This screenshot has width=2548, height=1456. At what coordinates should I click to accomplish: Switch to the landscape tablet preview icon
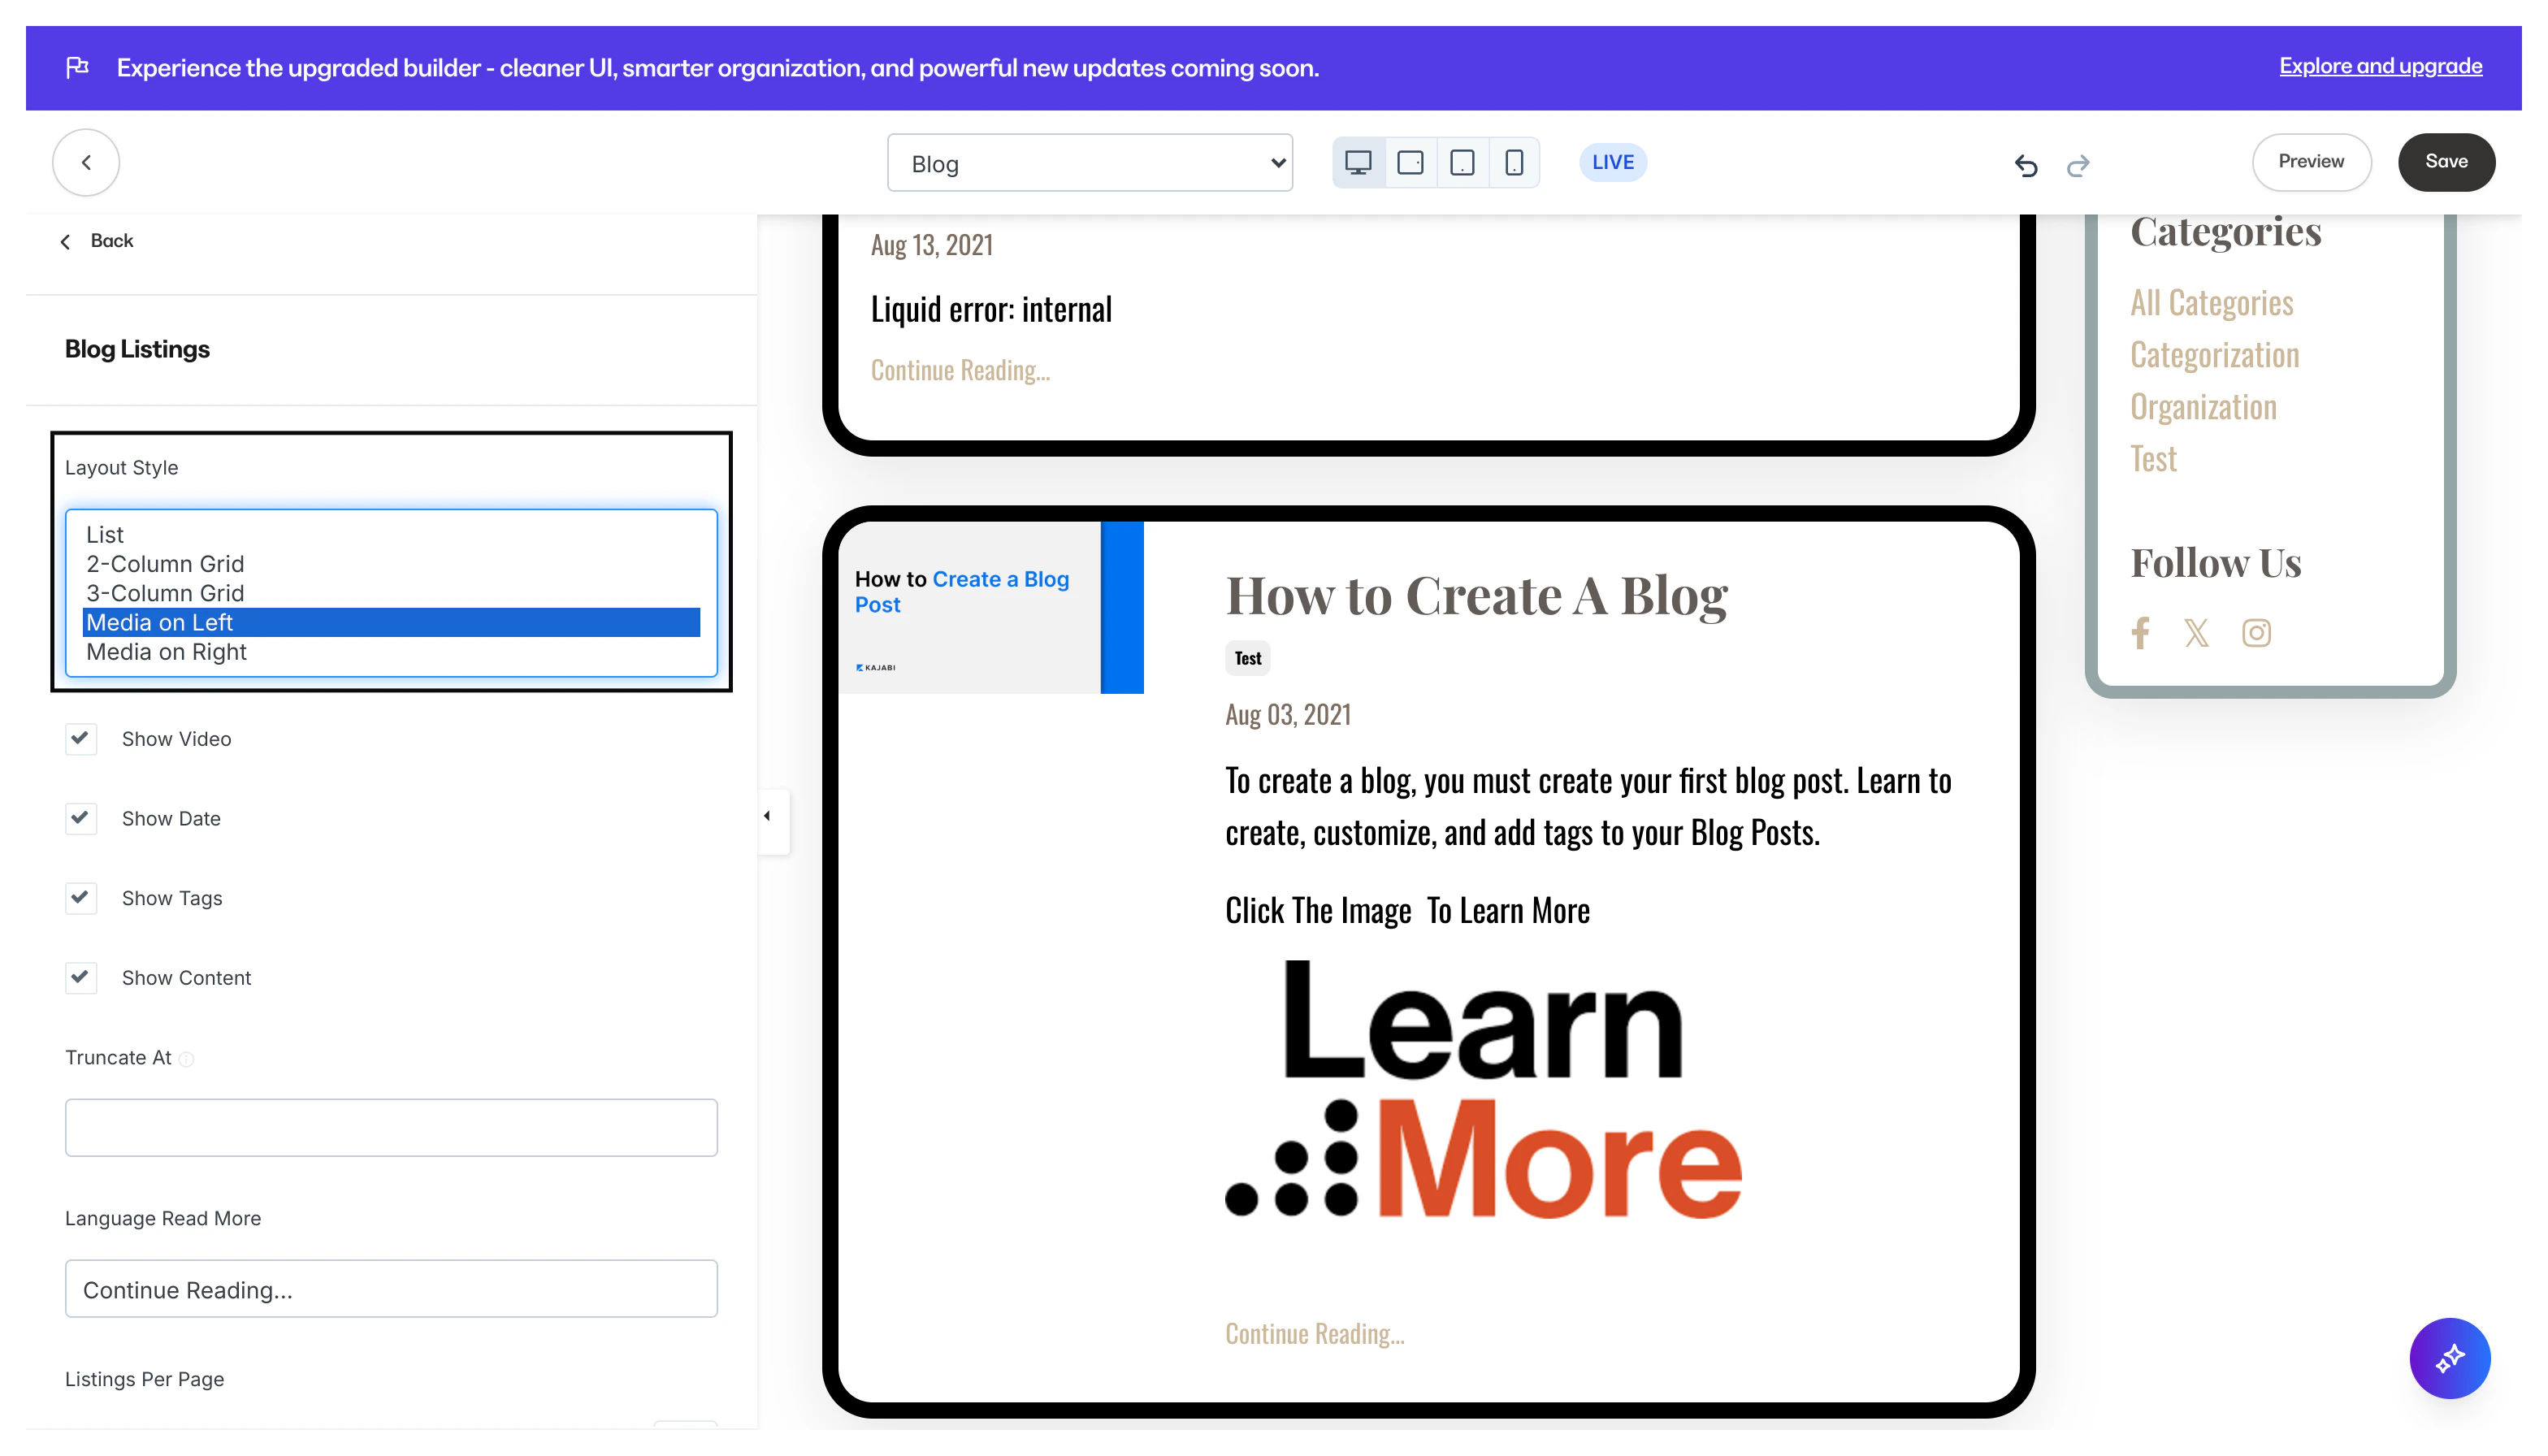(x=1410, y=163)
